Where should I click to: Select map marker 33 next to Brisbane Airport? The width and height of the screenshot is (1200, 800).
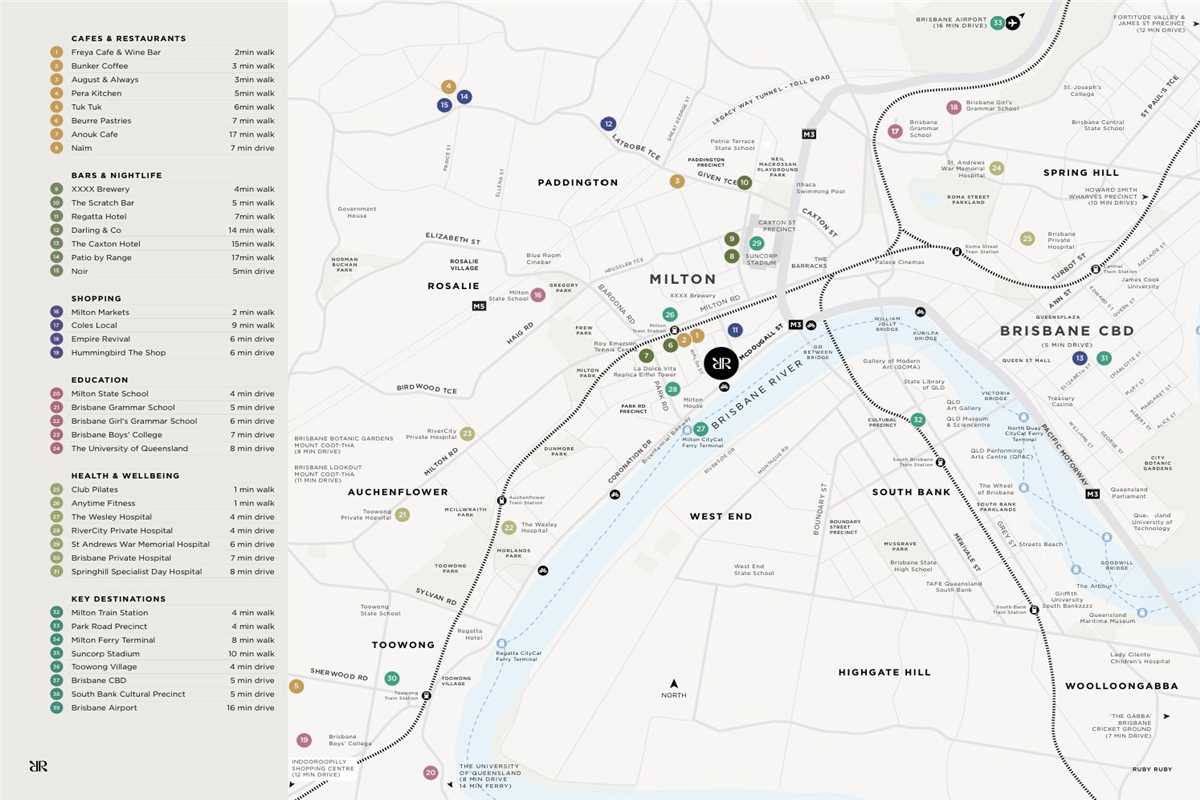point(997,22)
